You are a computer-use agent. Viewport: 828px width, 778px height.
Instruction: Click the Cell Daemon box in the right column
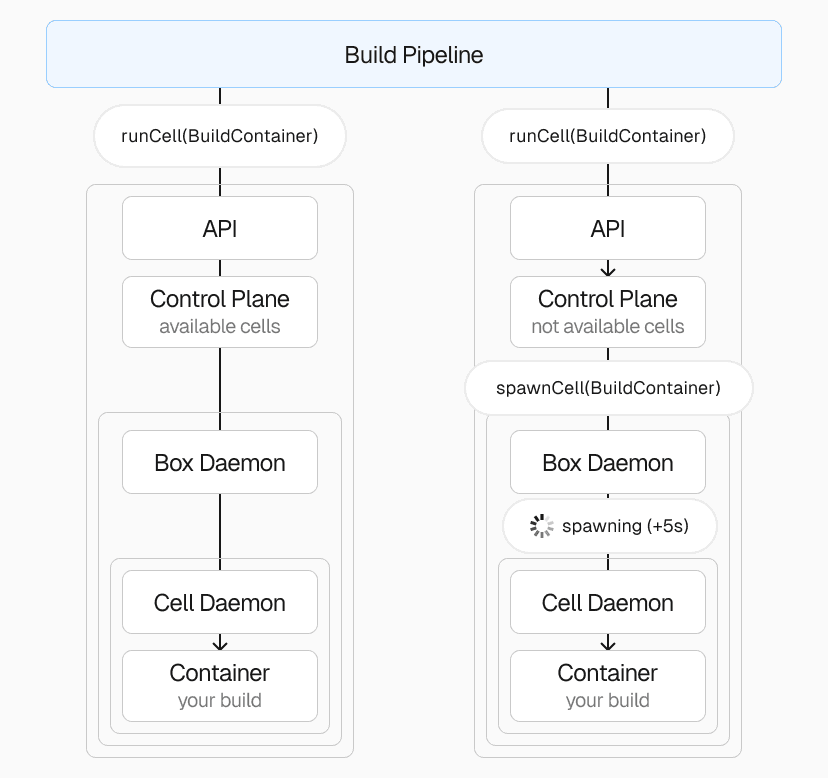608,602
